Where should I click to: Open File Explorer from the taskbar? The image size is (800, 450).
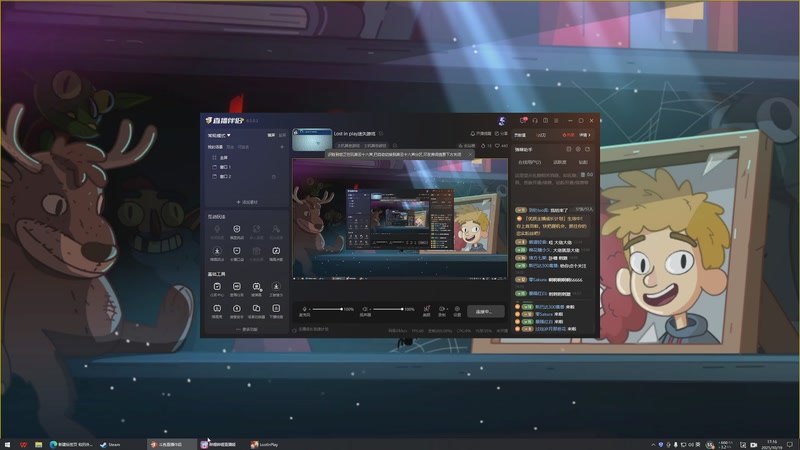pyautogui.click(x=38, y=444)
